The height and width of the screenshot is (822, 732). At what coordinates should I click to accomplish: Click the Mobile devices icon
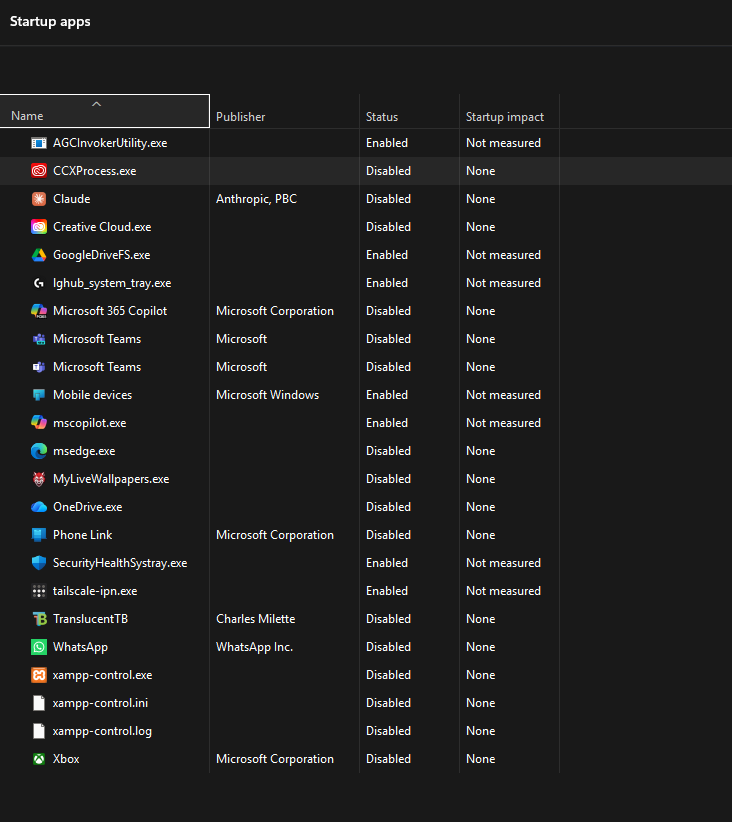39,395
